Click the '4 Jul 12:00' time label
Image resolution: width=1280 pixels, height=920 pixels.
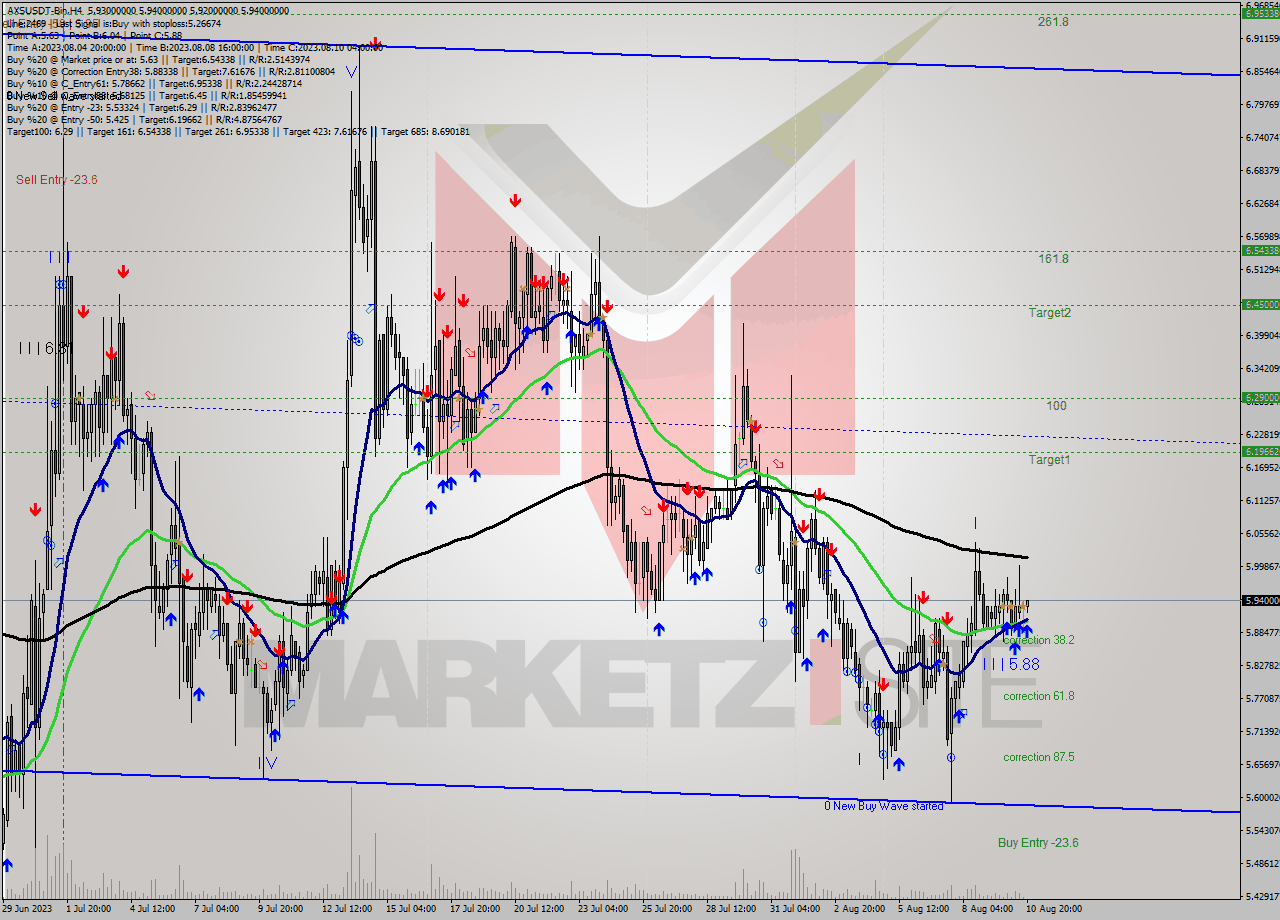pyautogui.click(x=152, y=909)
